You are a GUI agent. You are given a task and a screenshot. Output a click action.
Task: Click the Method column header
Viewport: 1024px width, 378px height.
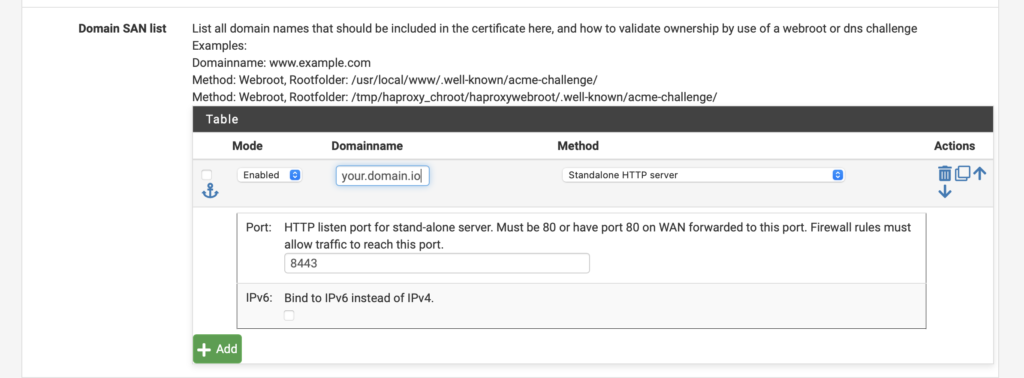click(x=578, y=146)
